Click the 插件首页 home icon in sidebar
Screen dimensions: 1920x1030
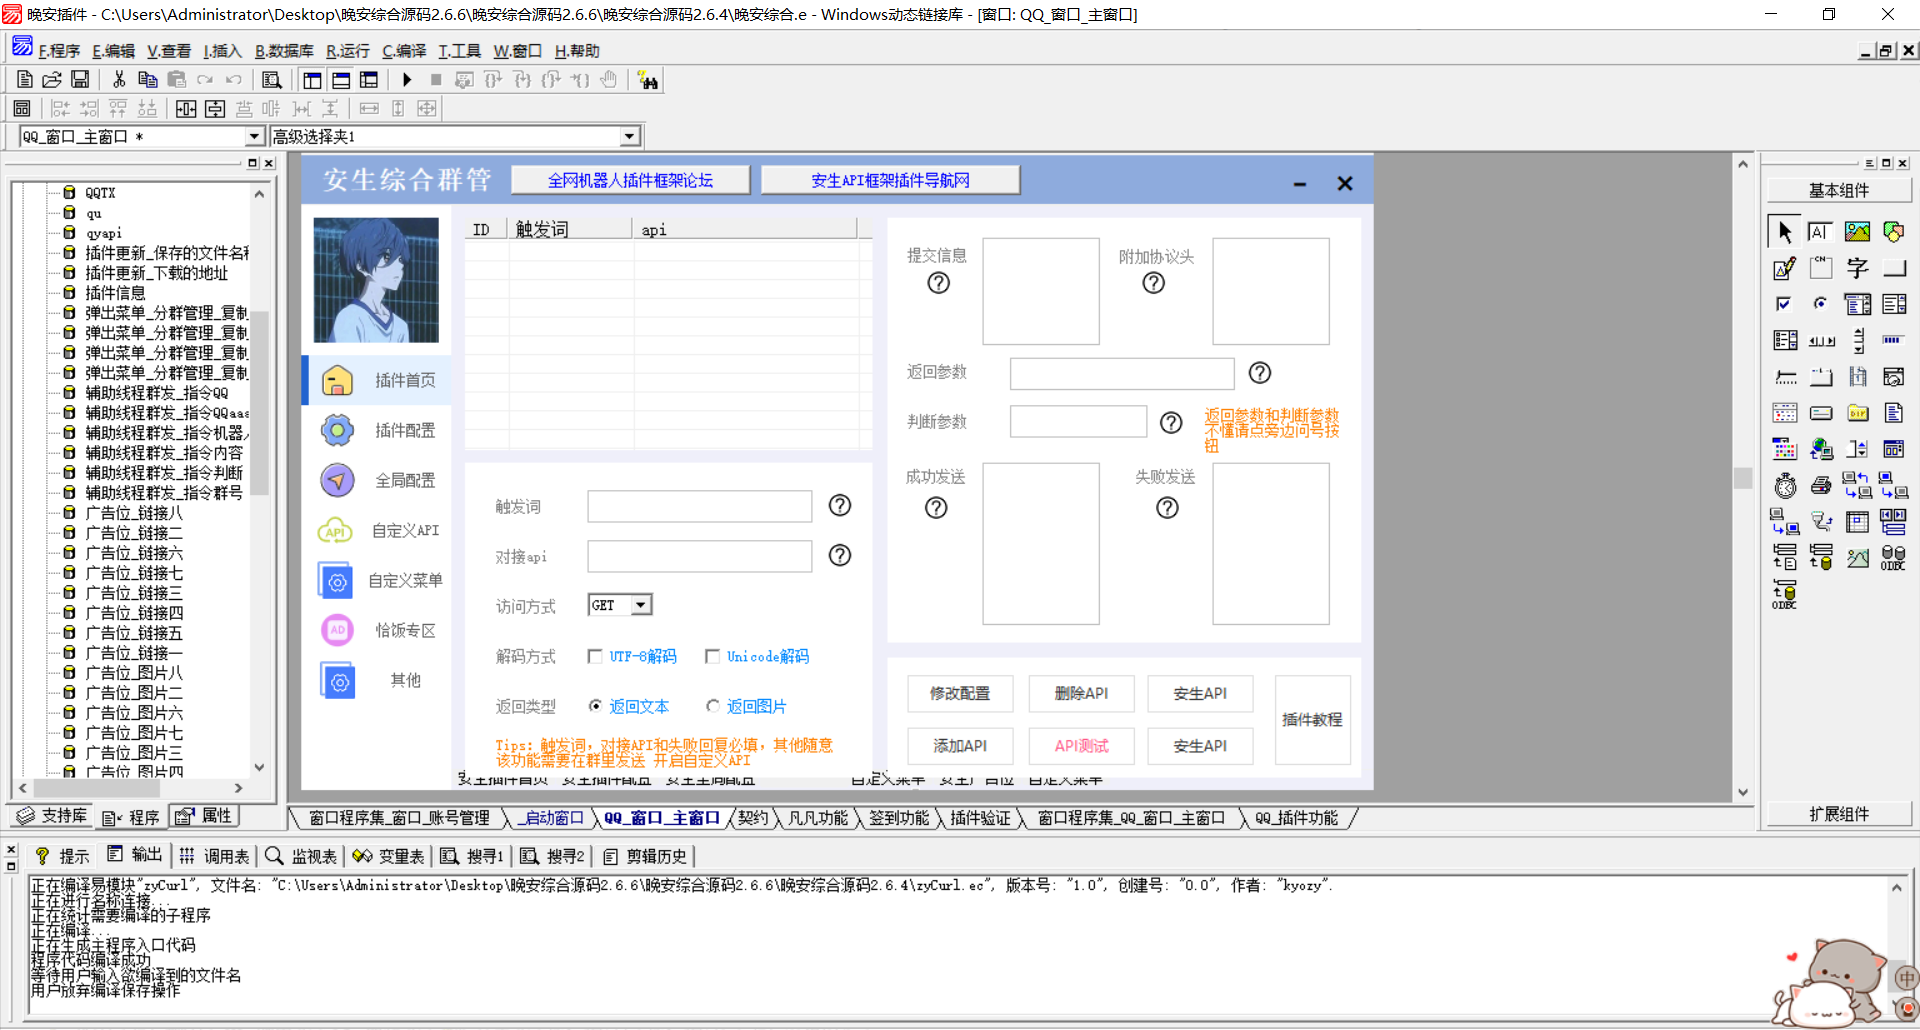(337, 381)
